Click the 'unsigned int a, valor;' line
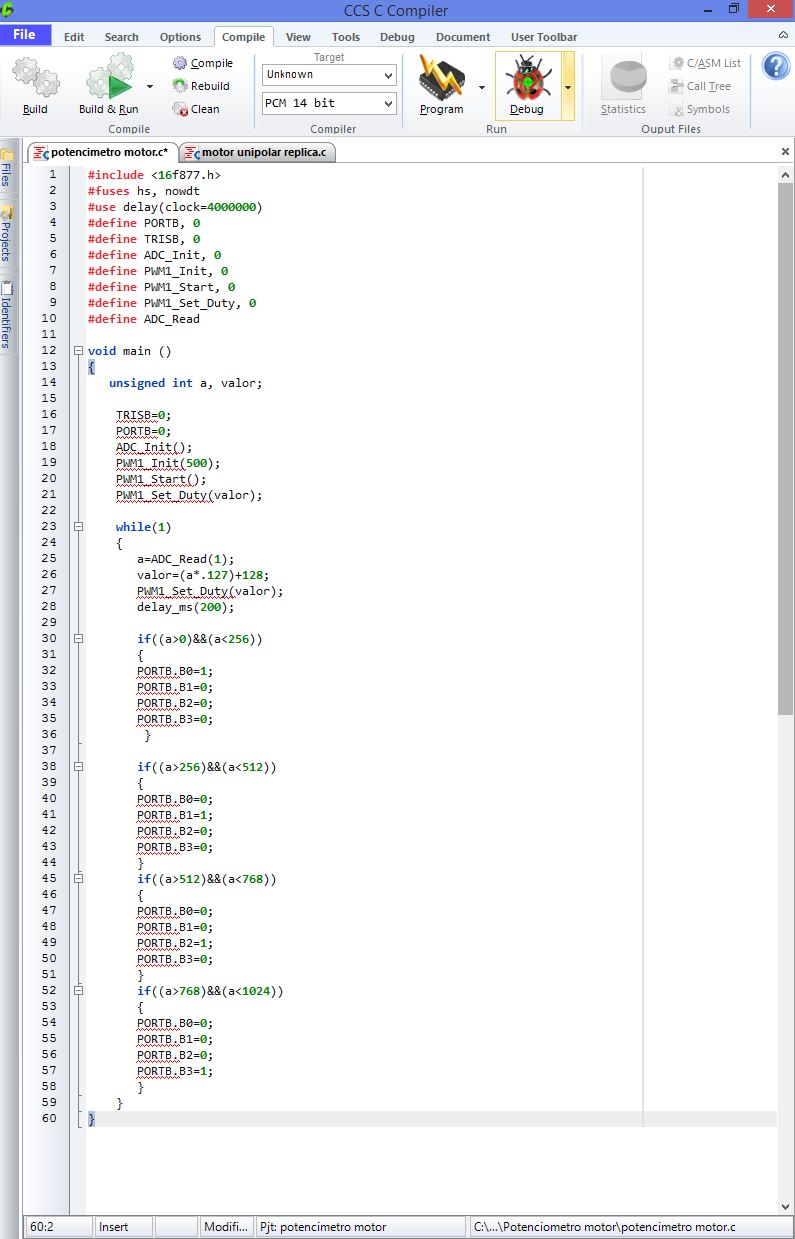This screenshot has width=795, height=1239. 186,383
